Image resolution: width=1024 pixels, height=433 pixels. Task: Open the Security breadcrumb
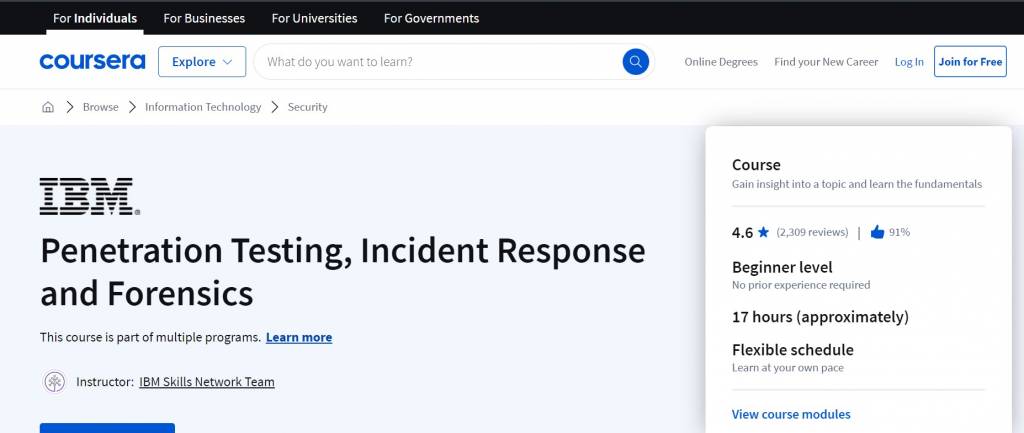[308, 107]
